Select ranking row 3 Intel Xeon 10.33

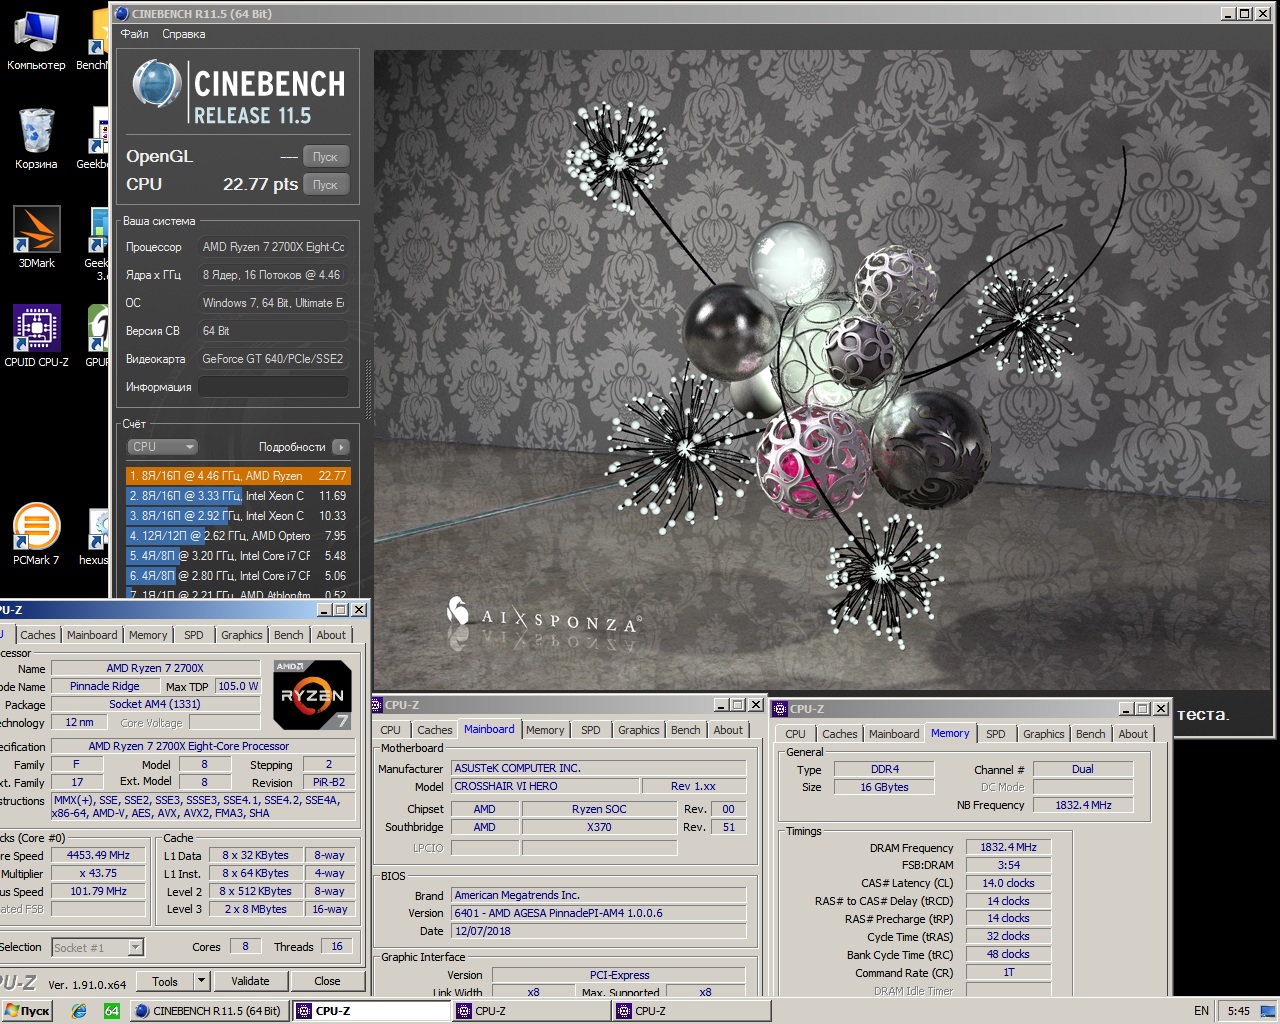[x=238, y=516]
